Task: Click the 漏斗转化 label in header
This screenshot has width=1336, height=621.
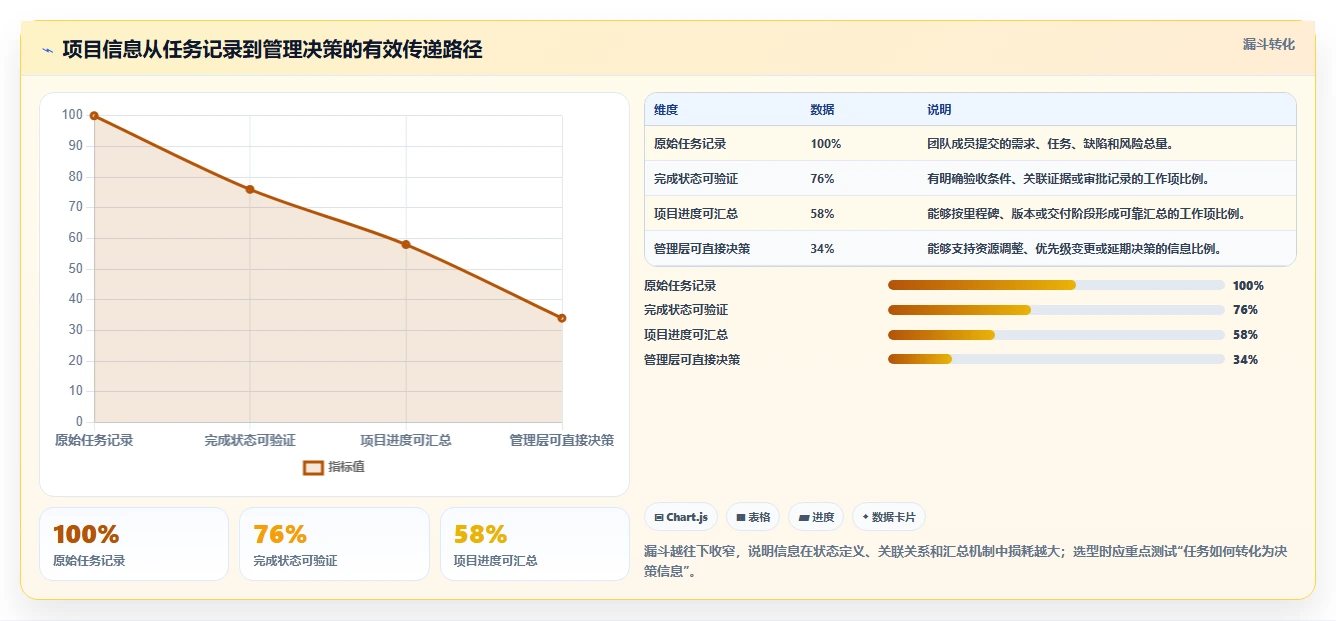Action: point(1268,45)
